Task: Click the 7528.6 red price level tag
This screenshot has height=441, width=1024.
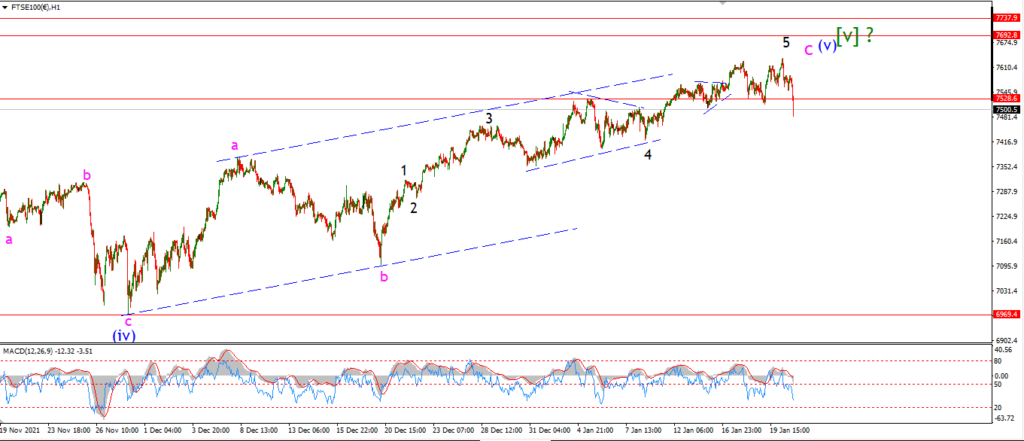Action: tap(1004, 99)
